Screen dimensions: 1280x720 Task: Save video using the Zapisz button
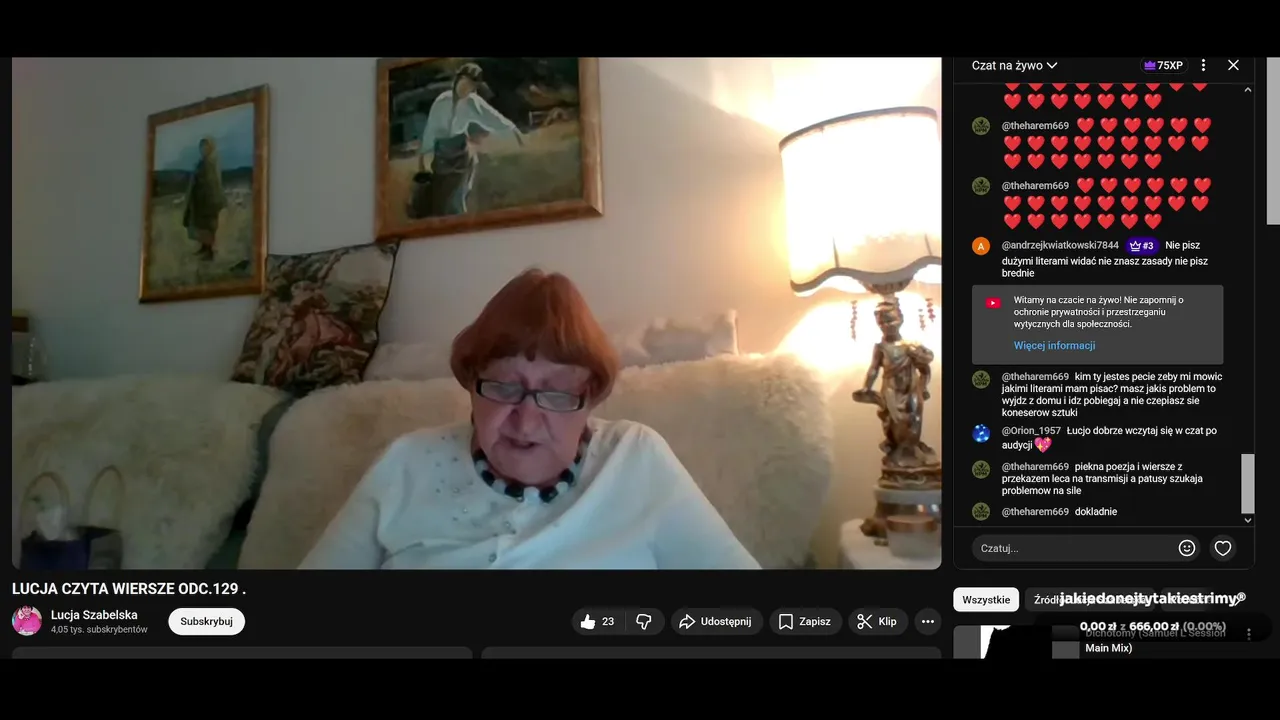[x=805, y=621]
